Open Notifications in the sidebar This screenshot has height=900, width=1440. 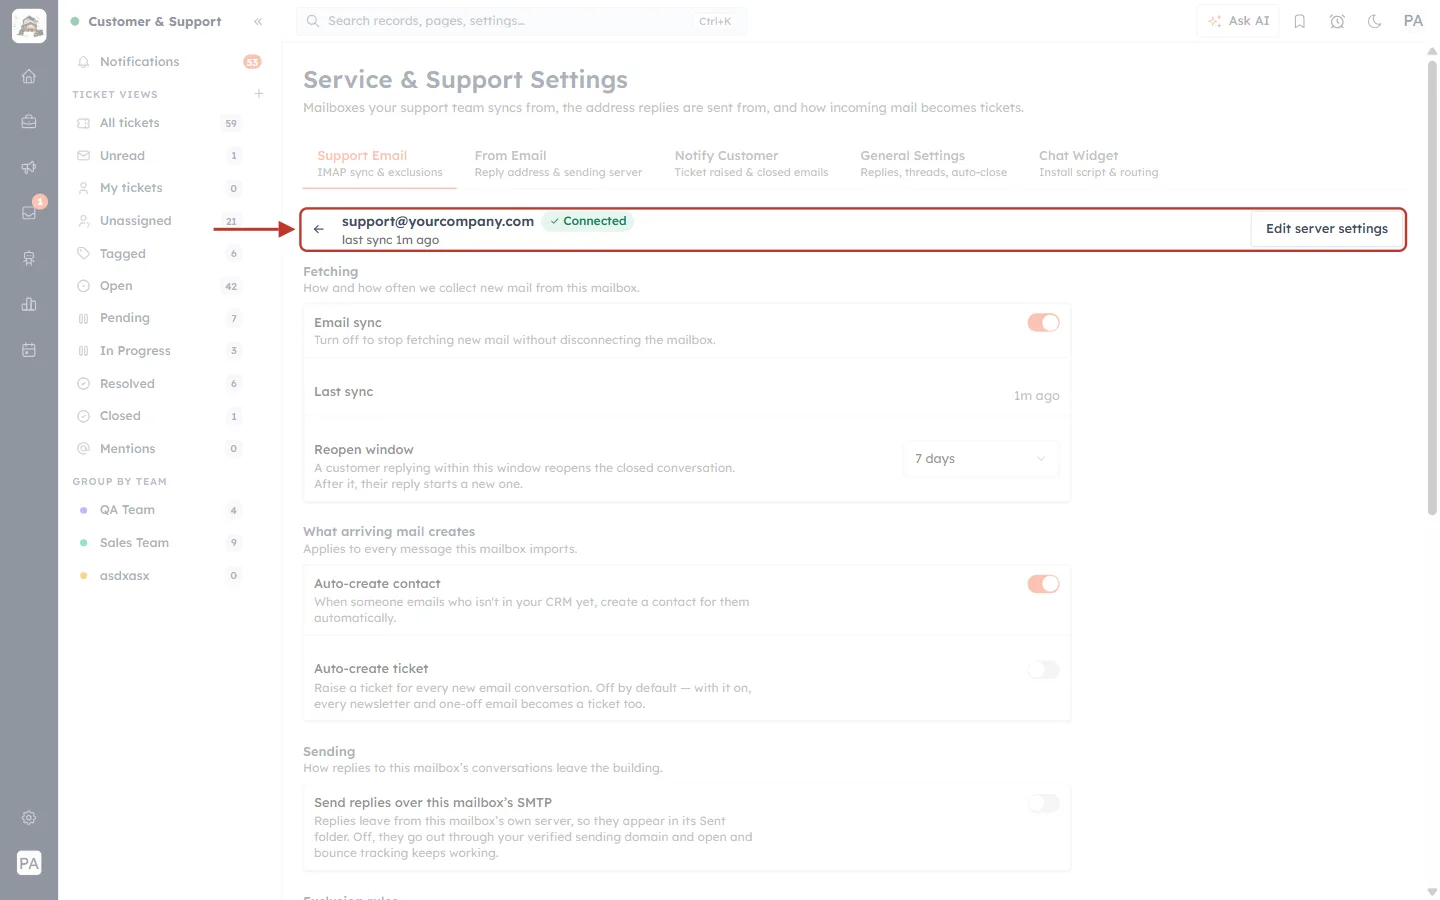[x=167, y=62]
